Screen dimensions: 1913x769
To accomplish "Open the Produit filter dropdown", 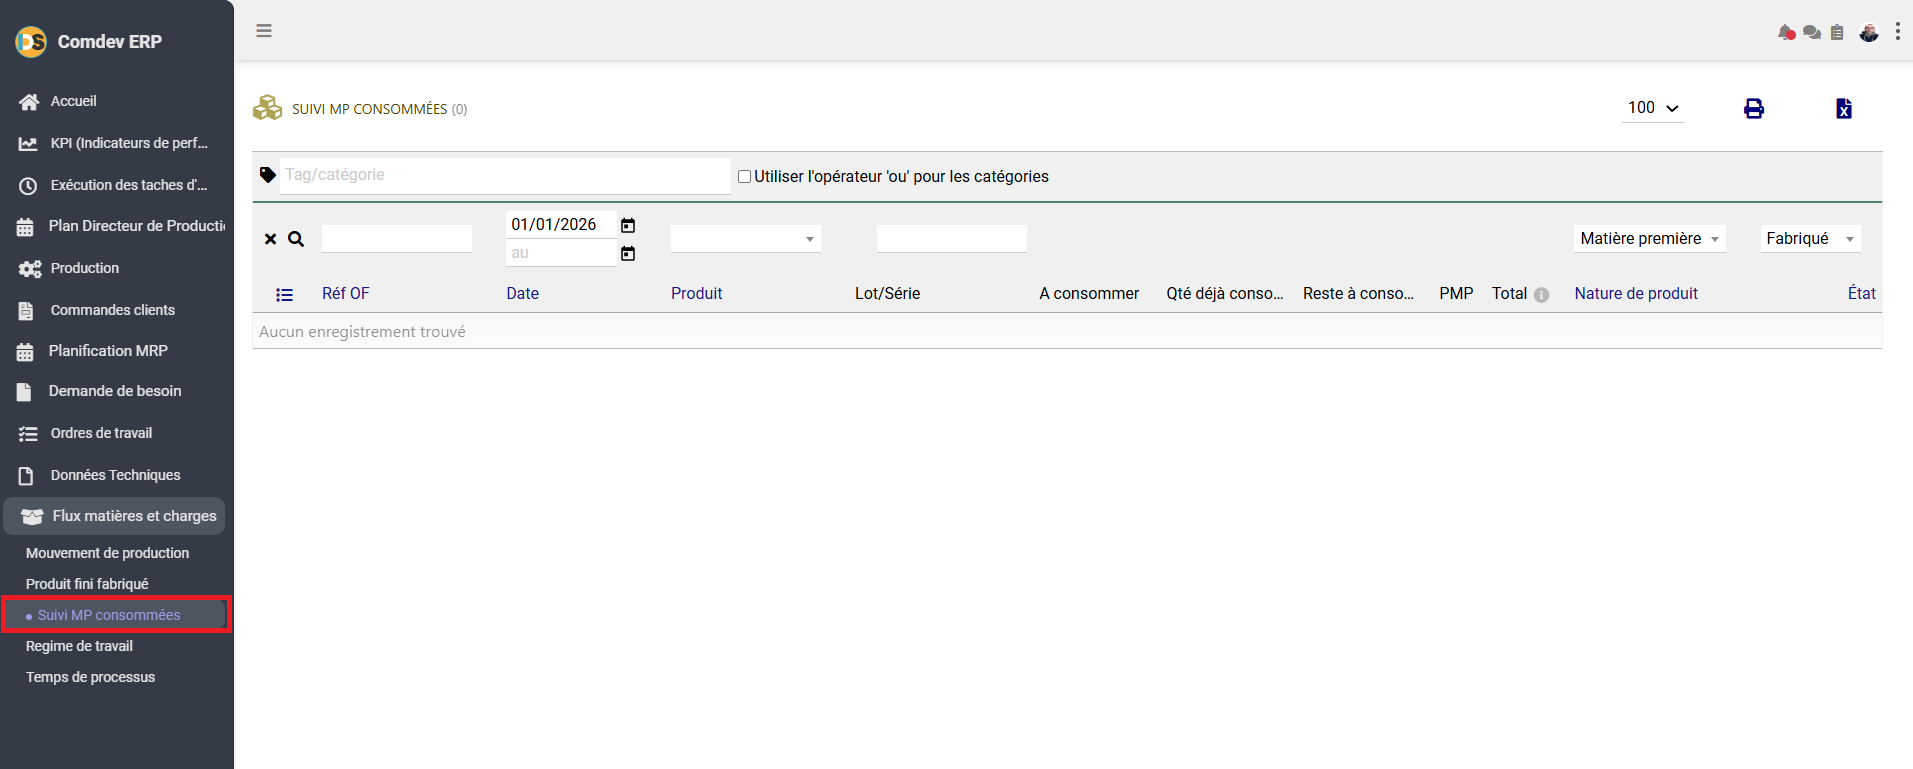I will pyautogui.click(x=746, y=239).
